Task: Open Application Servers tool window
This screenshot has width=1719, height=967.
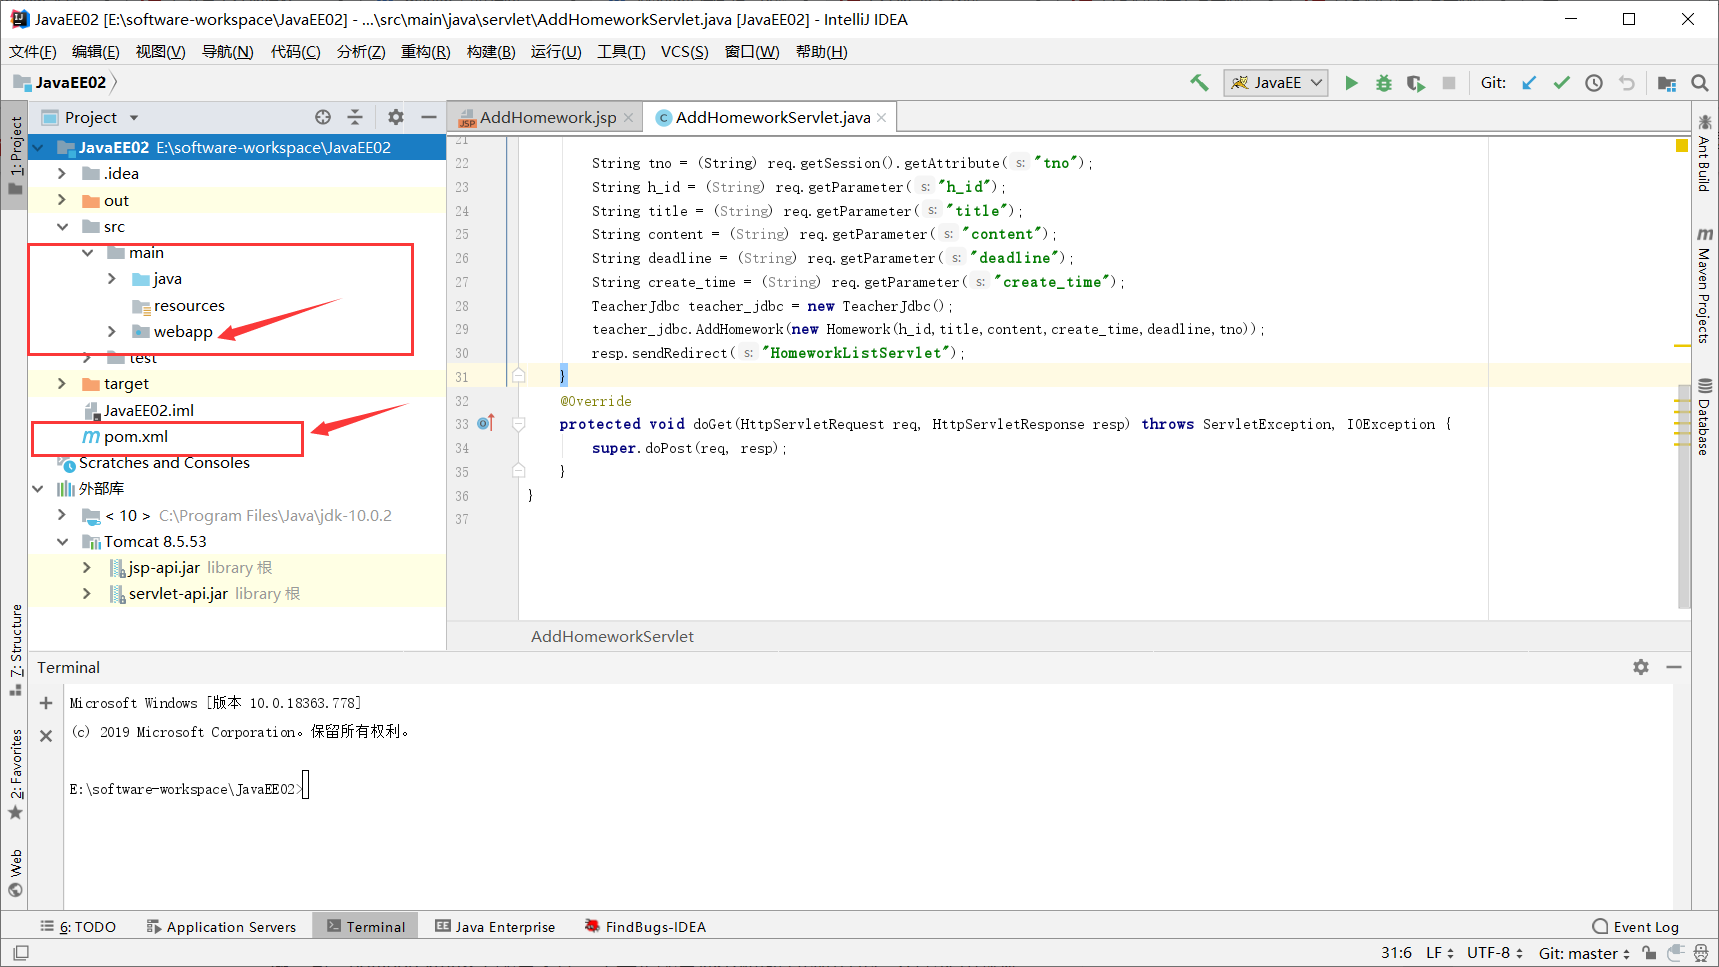Action: [x=221, y=927]
